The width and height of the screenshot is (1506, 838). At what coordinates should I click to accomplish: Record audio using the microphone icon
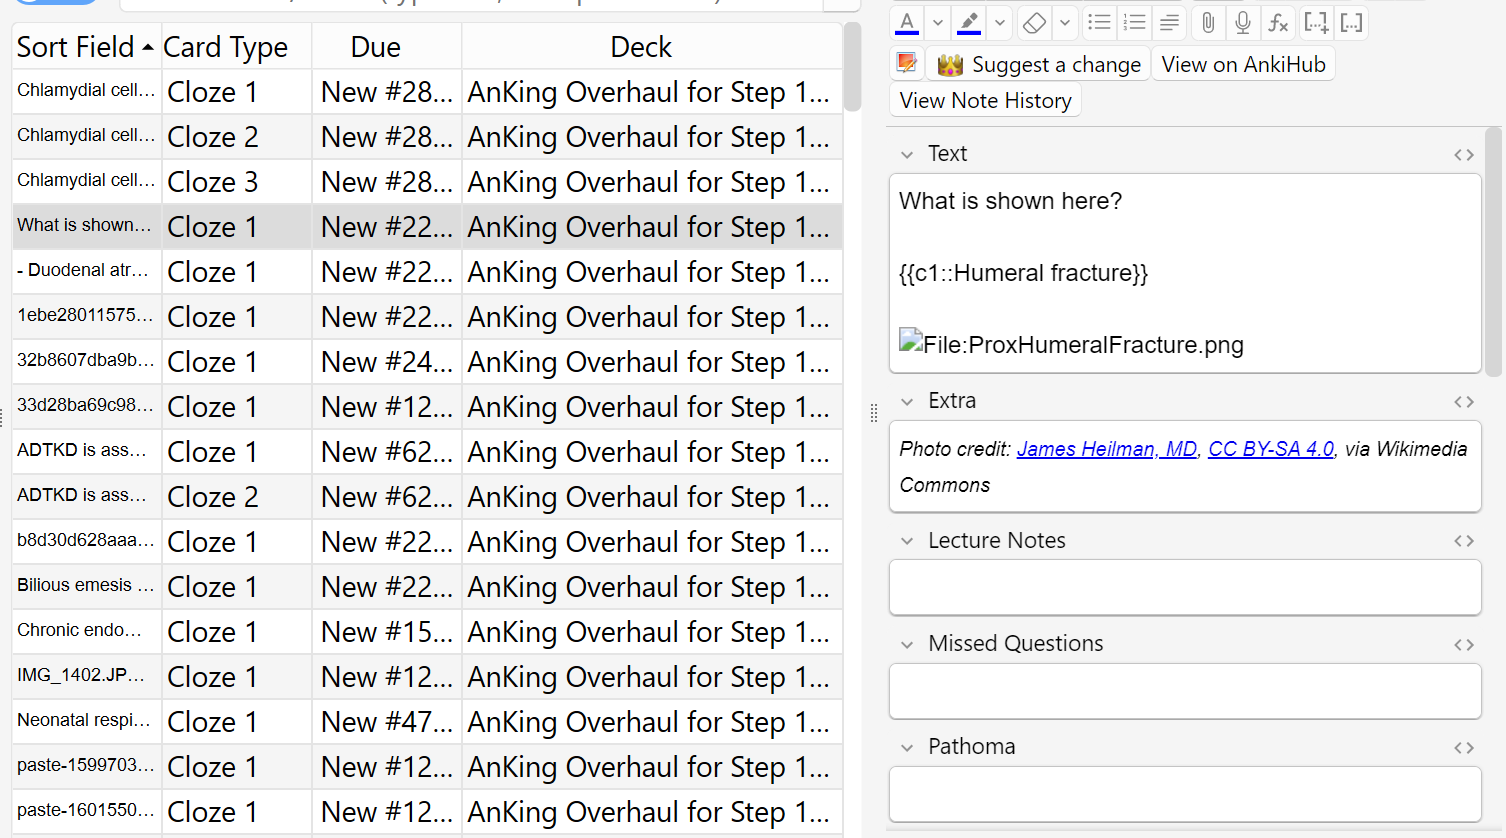pyautogui.click(x=1243, y=22)
